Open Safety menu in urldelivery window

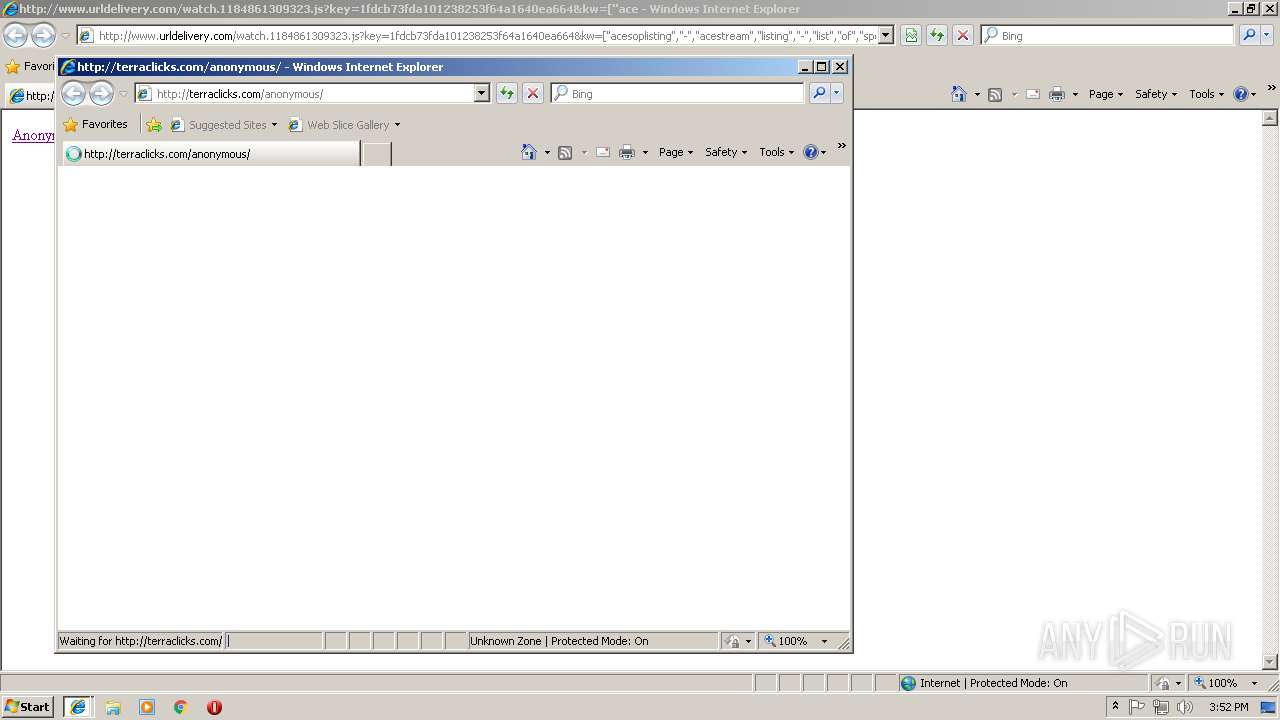coord(1156,94)
